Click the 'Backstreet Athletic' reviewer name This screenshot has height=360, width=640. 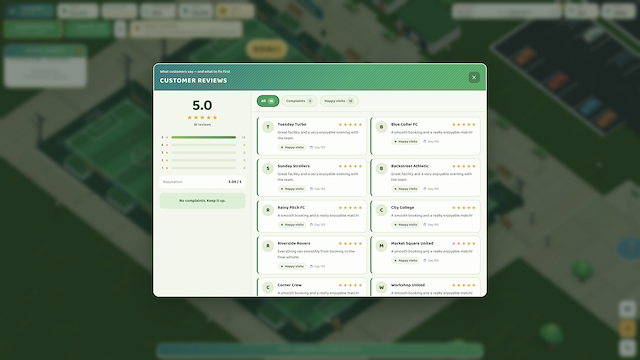(410, 166)
